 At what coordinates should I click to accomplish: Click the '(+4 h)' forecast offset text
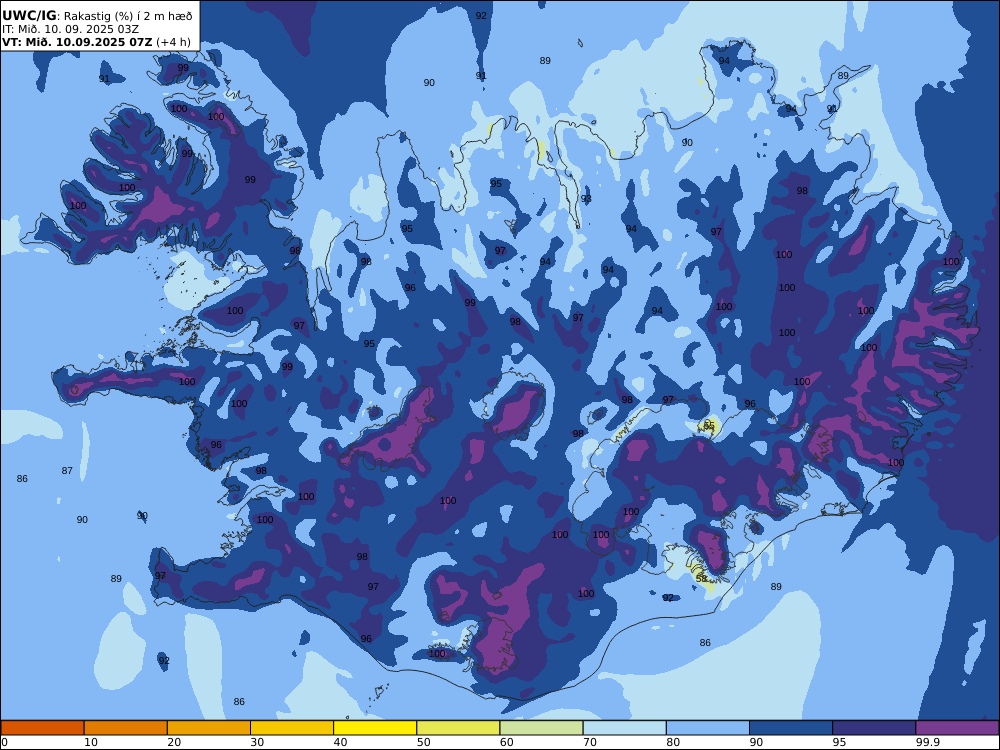[x=173, y=42]
